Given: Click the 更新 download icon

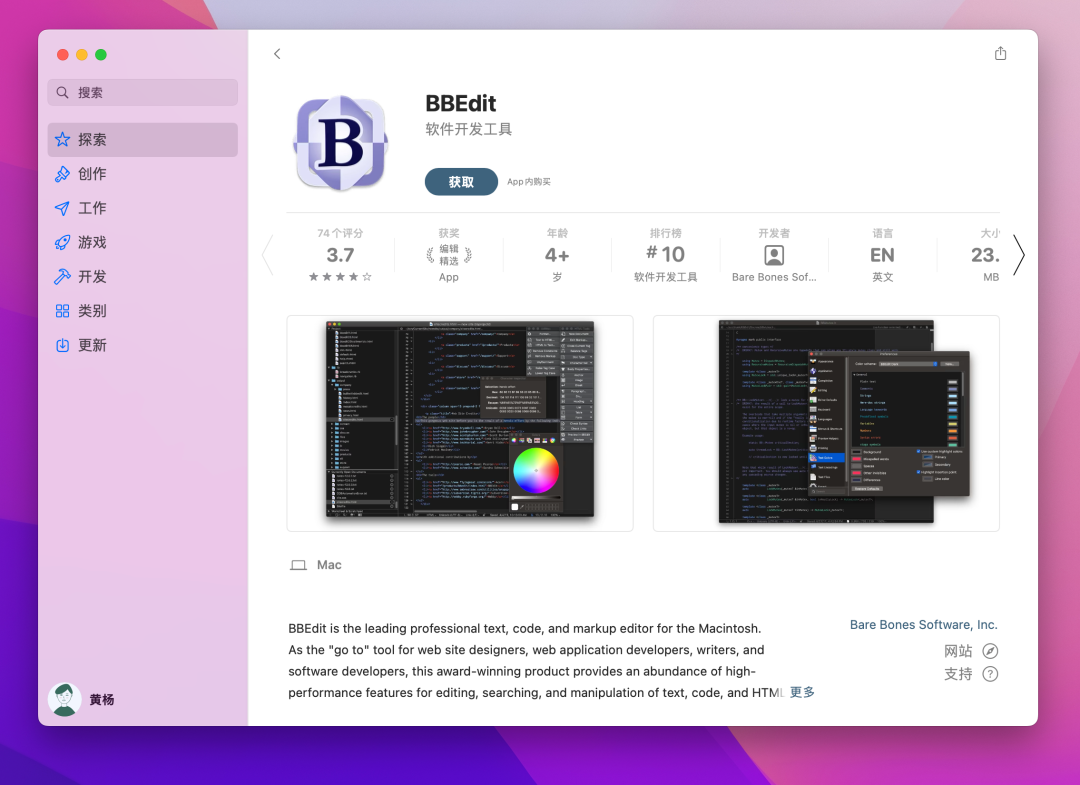Looking at the screenshot, I should click(63, 345).
